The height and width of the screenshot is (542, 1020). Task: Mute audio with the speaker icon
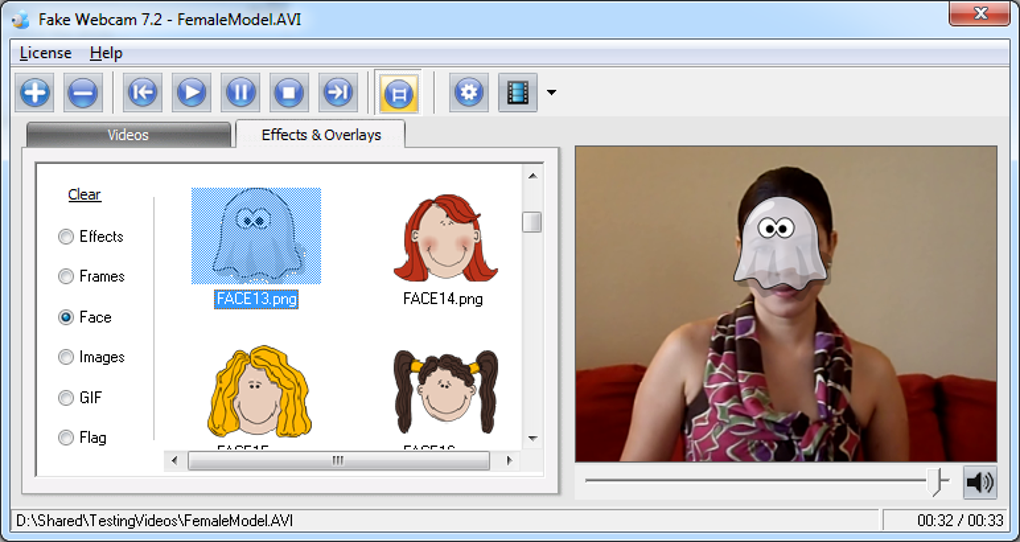980,482
